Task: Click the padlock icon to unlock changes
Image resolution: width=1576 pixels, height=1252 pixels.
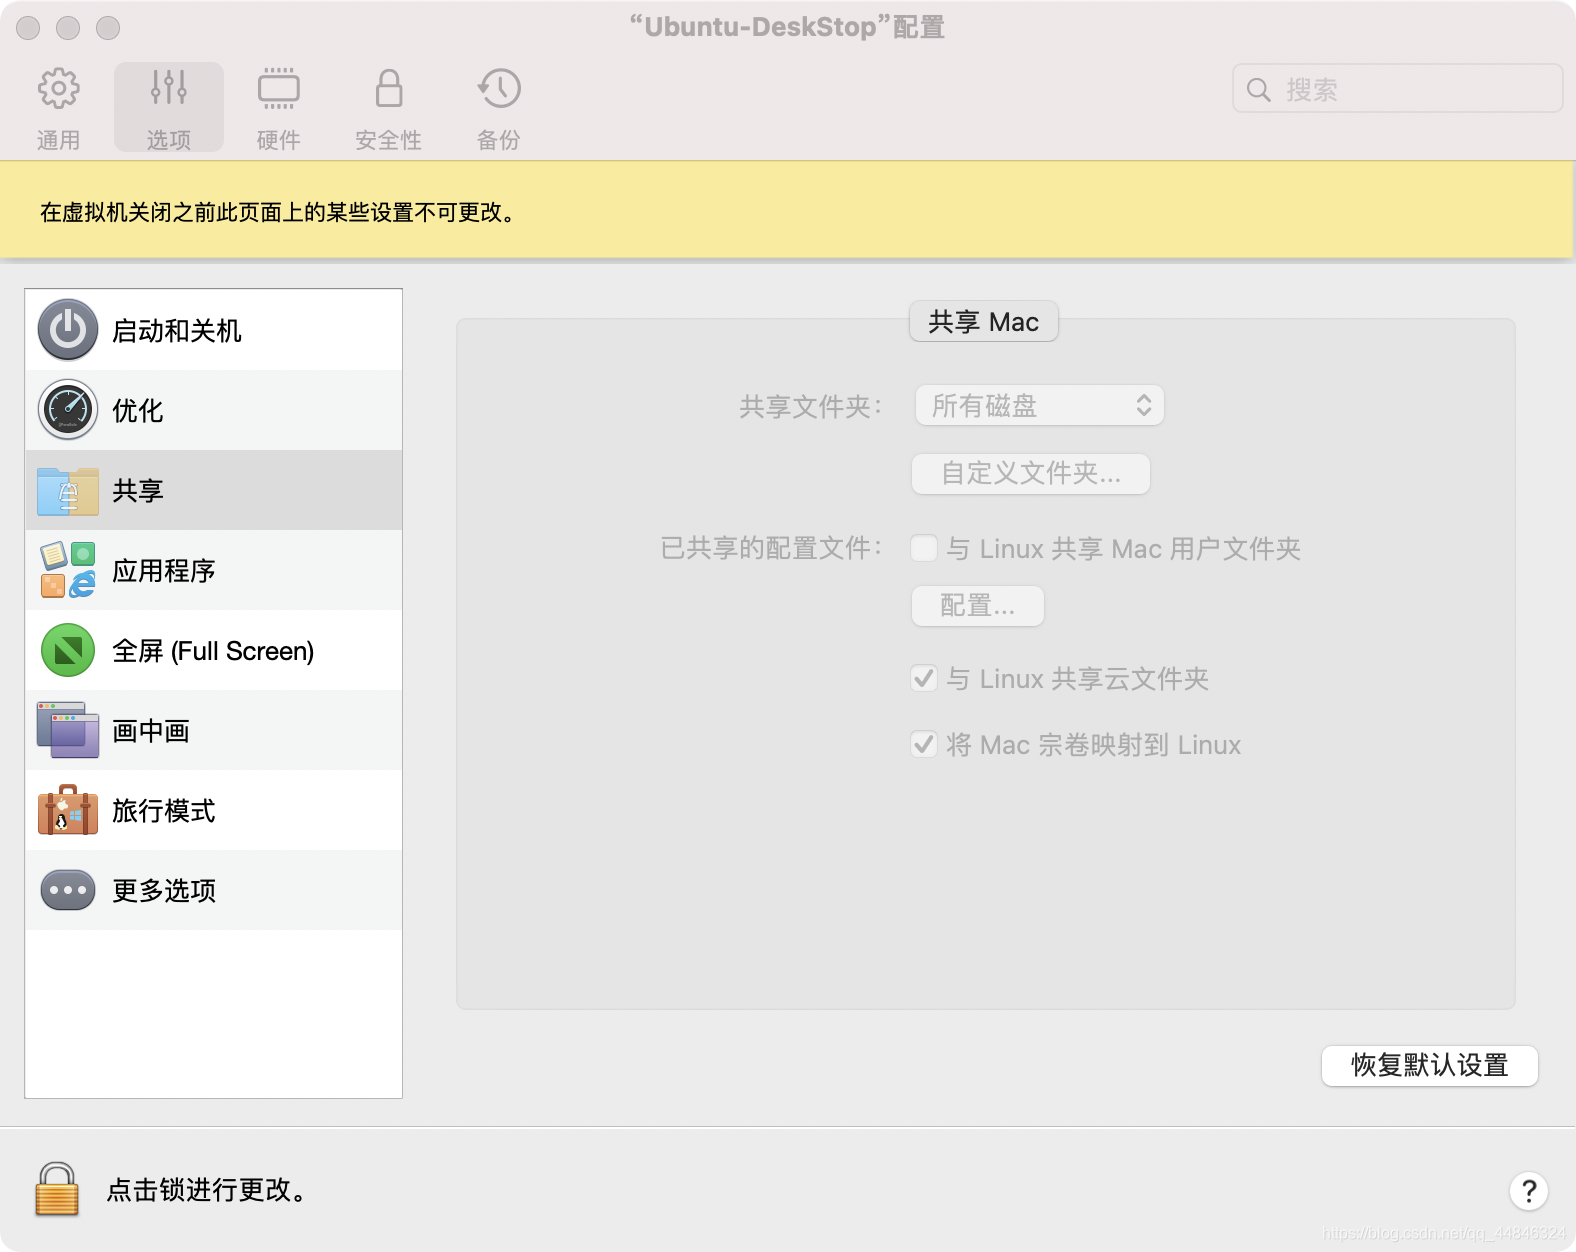Action: [x=57, y=1189]
